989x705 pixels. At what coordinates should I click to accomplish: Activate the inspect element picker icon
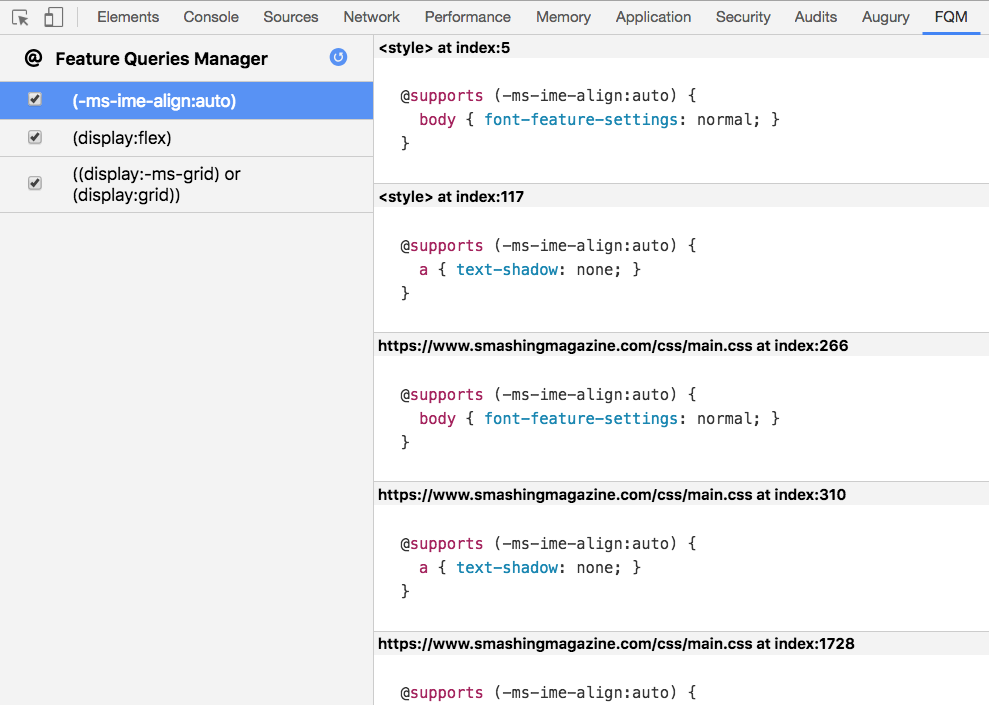(20, 18)
